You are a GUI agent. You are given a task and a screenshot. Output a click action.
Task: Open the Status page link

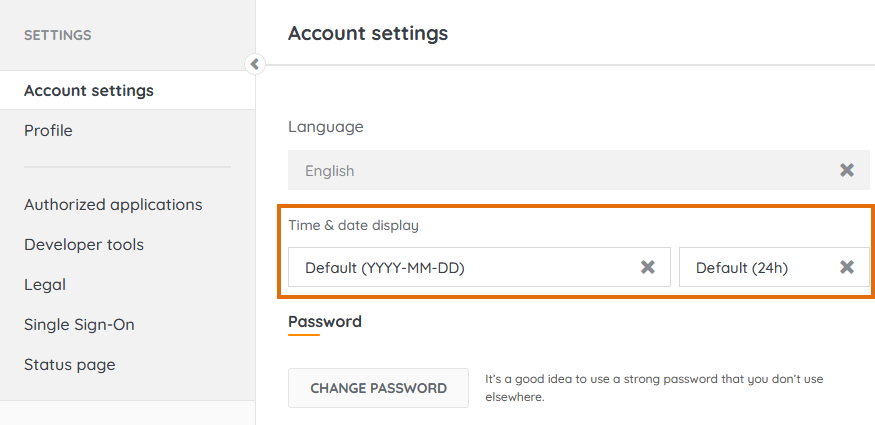(x=70, y=365)
